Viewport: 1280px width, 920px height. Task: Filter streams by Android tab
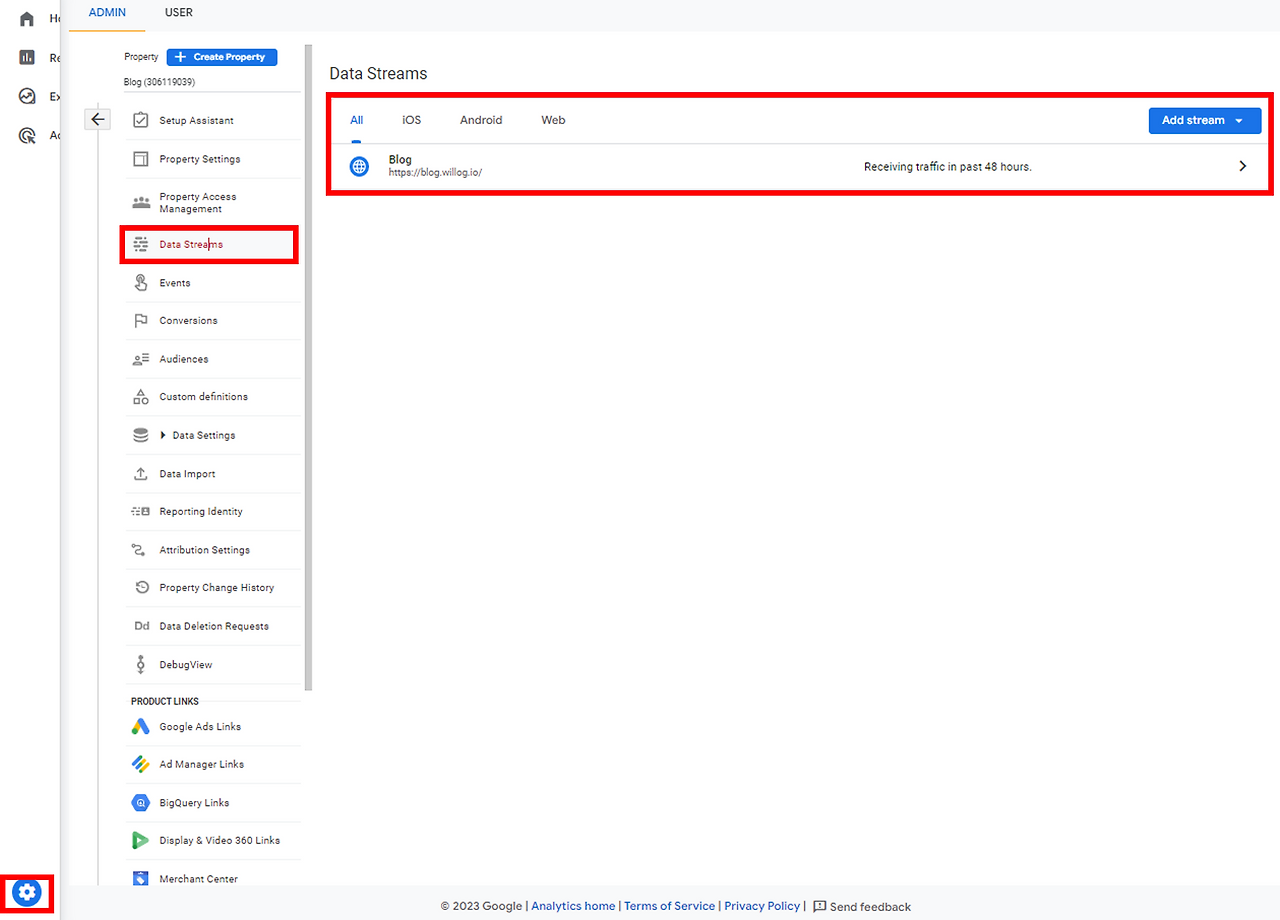click(x=481, y=120)
